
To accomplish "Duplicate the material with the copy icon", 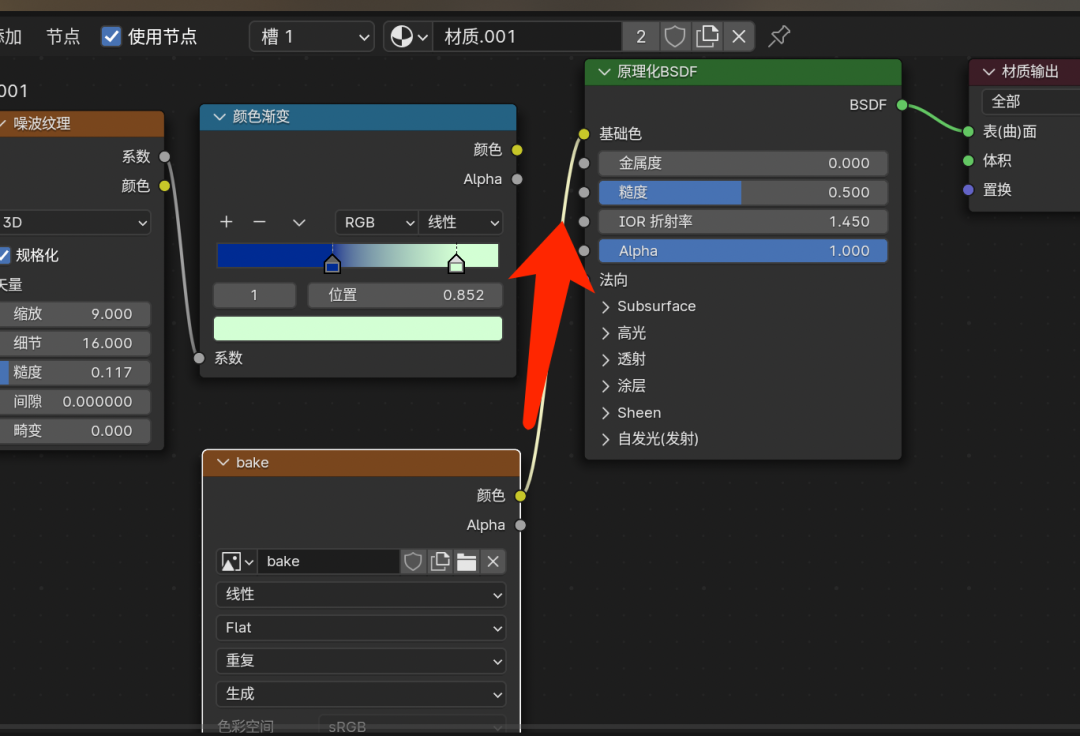I will click(x=707, y=36).
